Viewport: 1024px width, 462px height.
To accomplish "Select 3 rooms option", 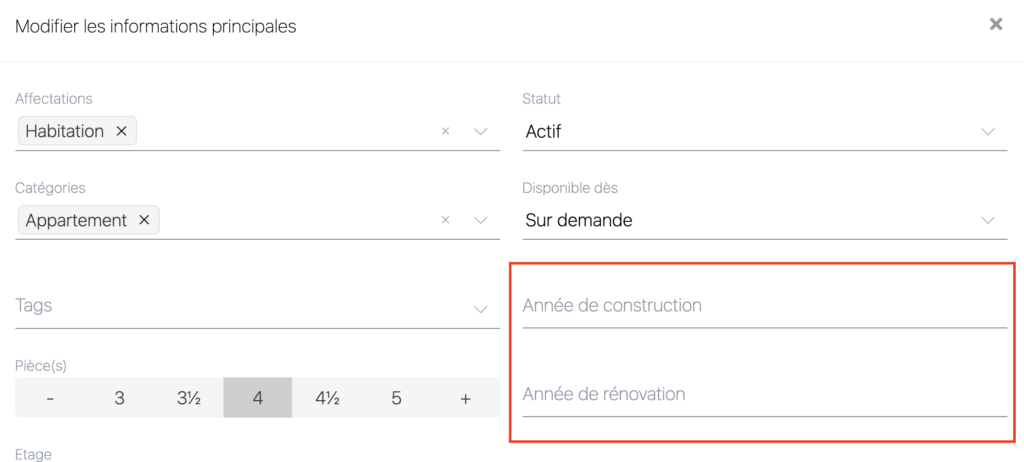I will point(119,398).
